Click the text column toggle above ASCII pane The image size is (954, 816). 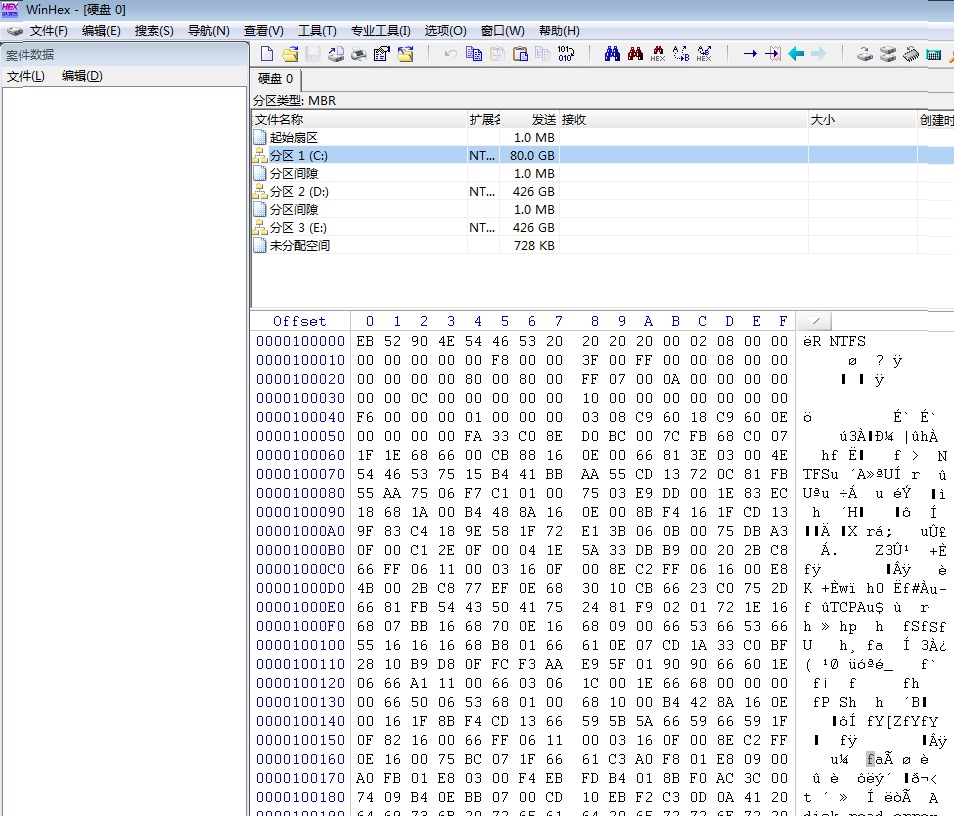coord(815,321)
